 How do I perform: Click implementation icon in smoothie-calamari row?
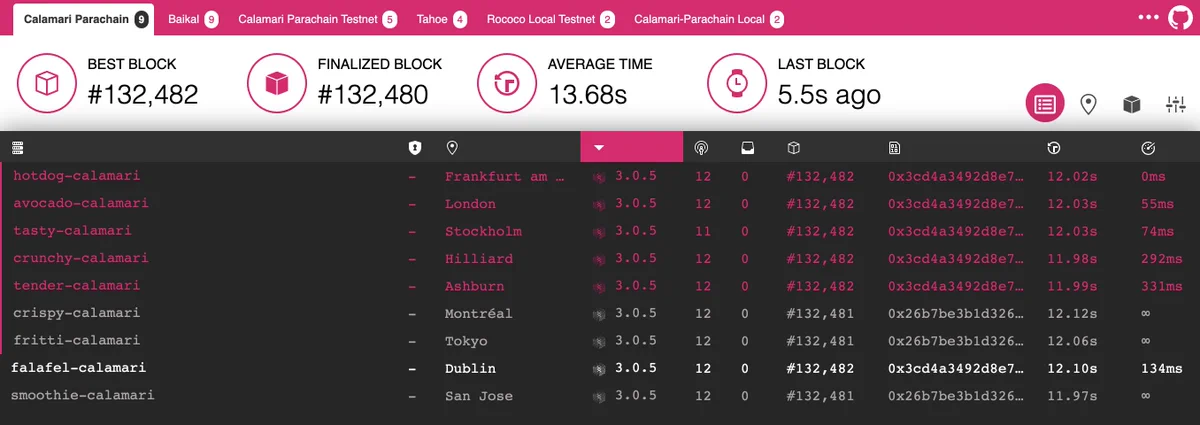pyautogui.click(x=599, y=396)
